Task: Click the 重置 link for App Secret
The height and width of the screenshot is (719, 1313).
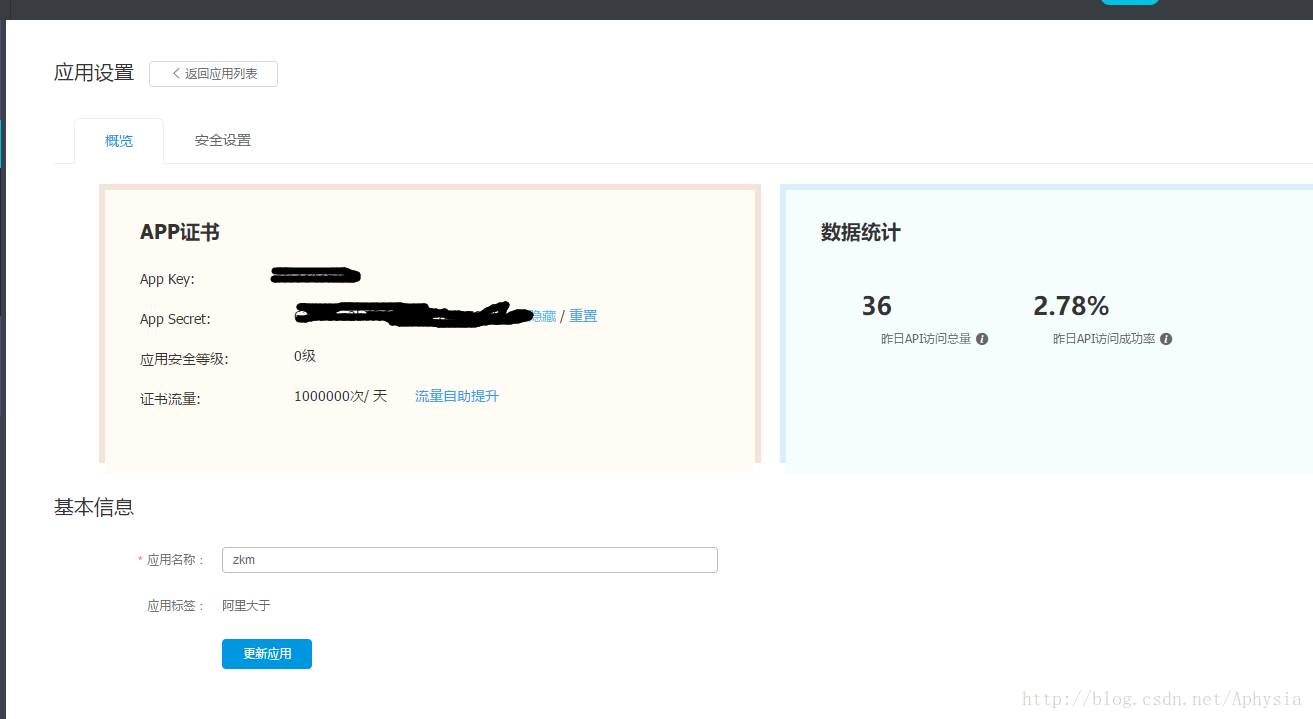Action: coord(583,316)
